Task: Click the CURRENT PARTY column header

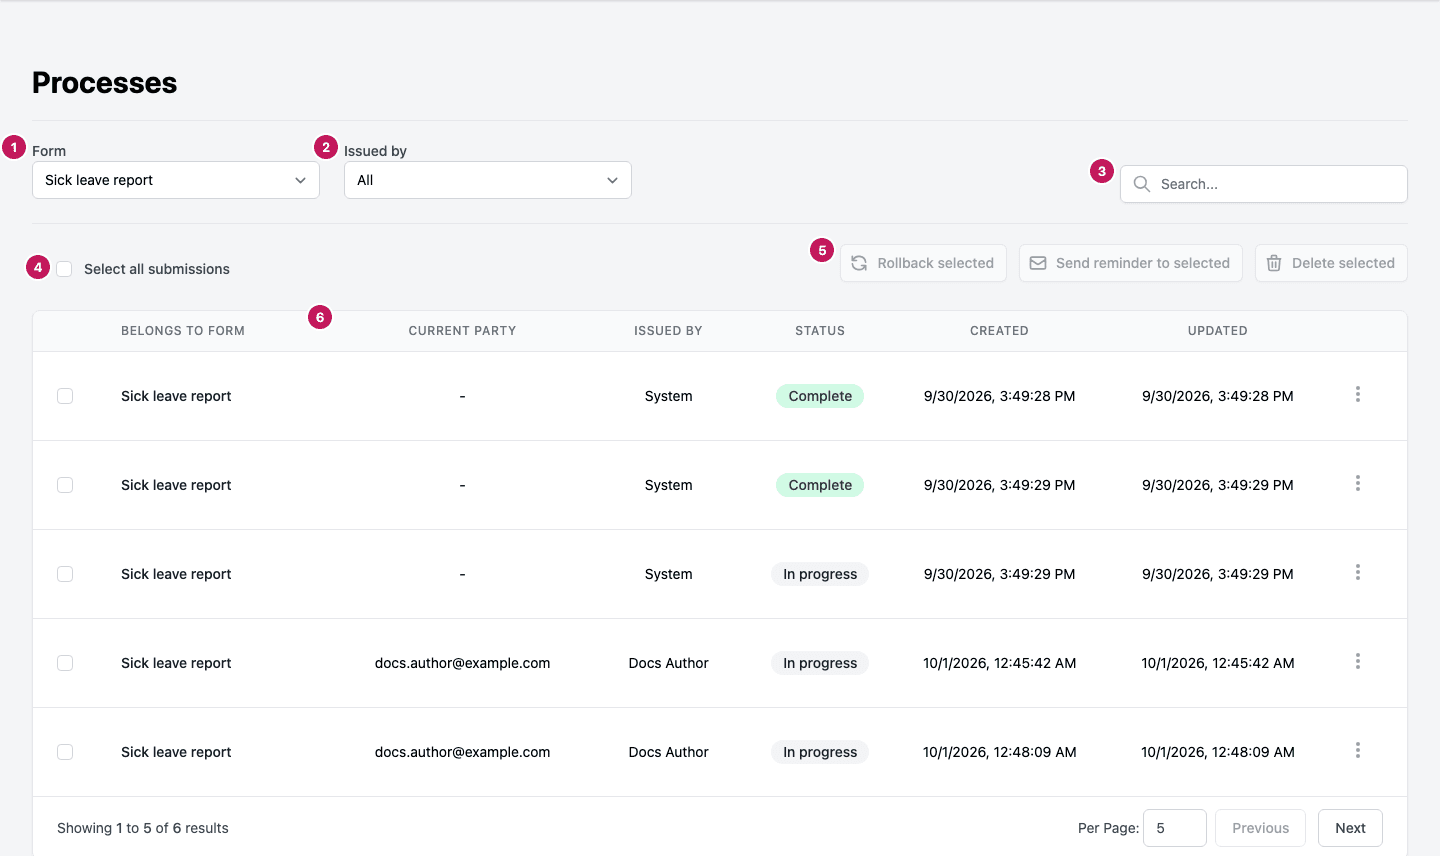Action: pyautogui.click(x=462, y=331)
